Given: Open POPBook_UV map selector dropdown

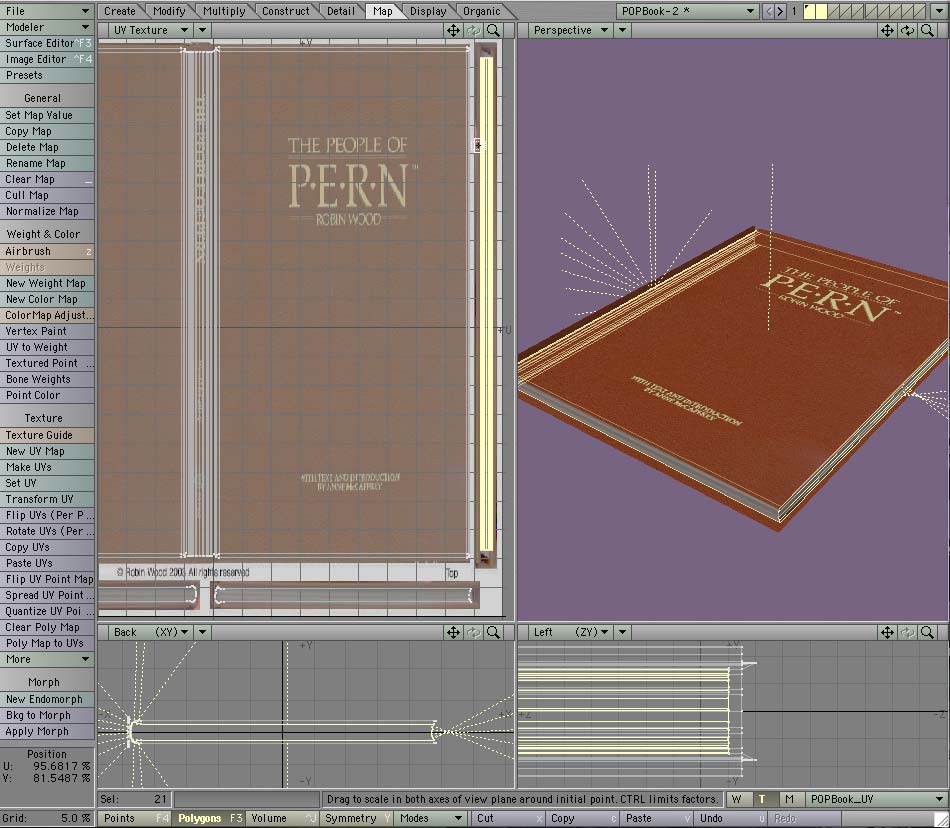Looking at the screenshot, I should [x=876, y=799].
